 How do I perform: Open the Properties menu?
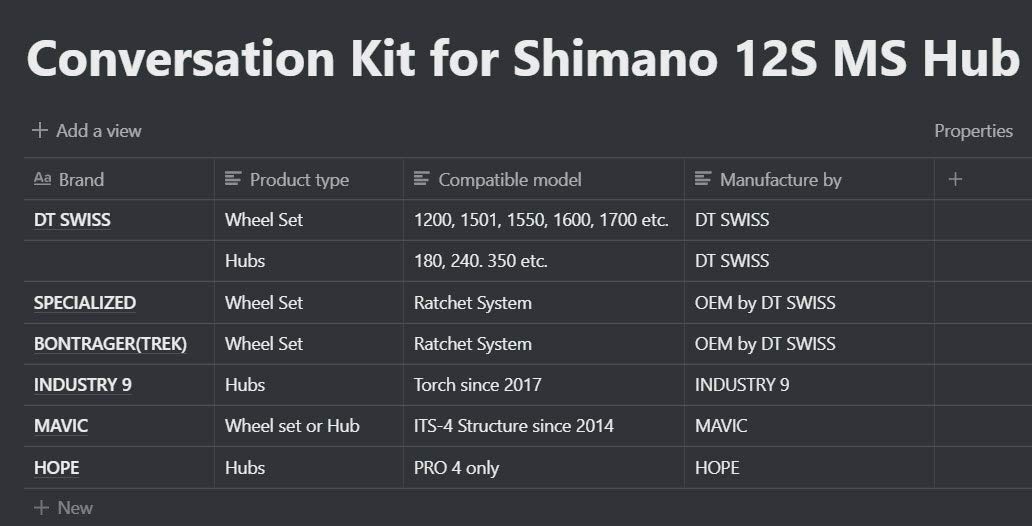973,131
